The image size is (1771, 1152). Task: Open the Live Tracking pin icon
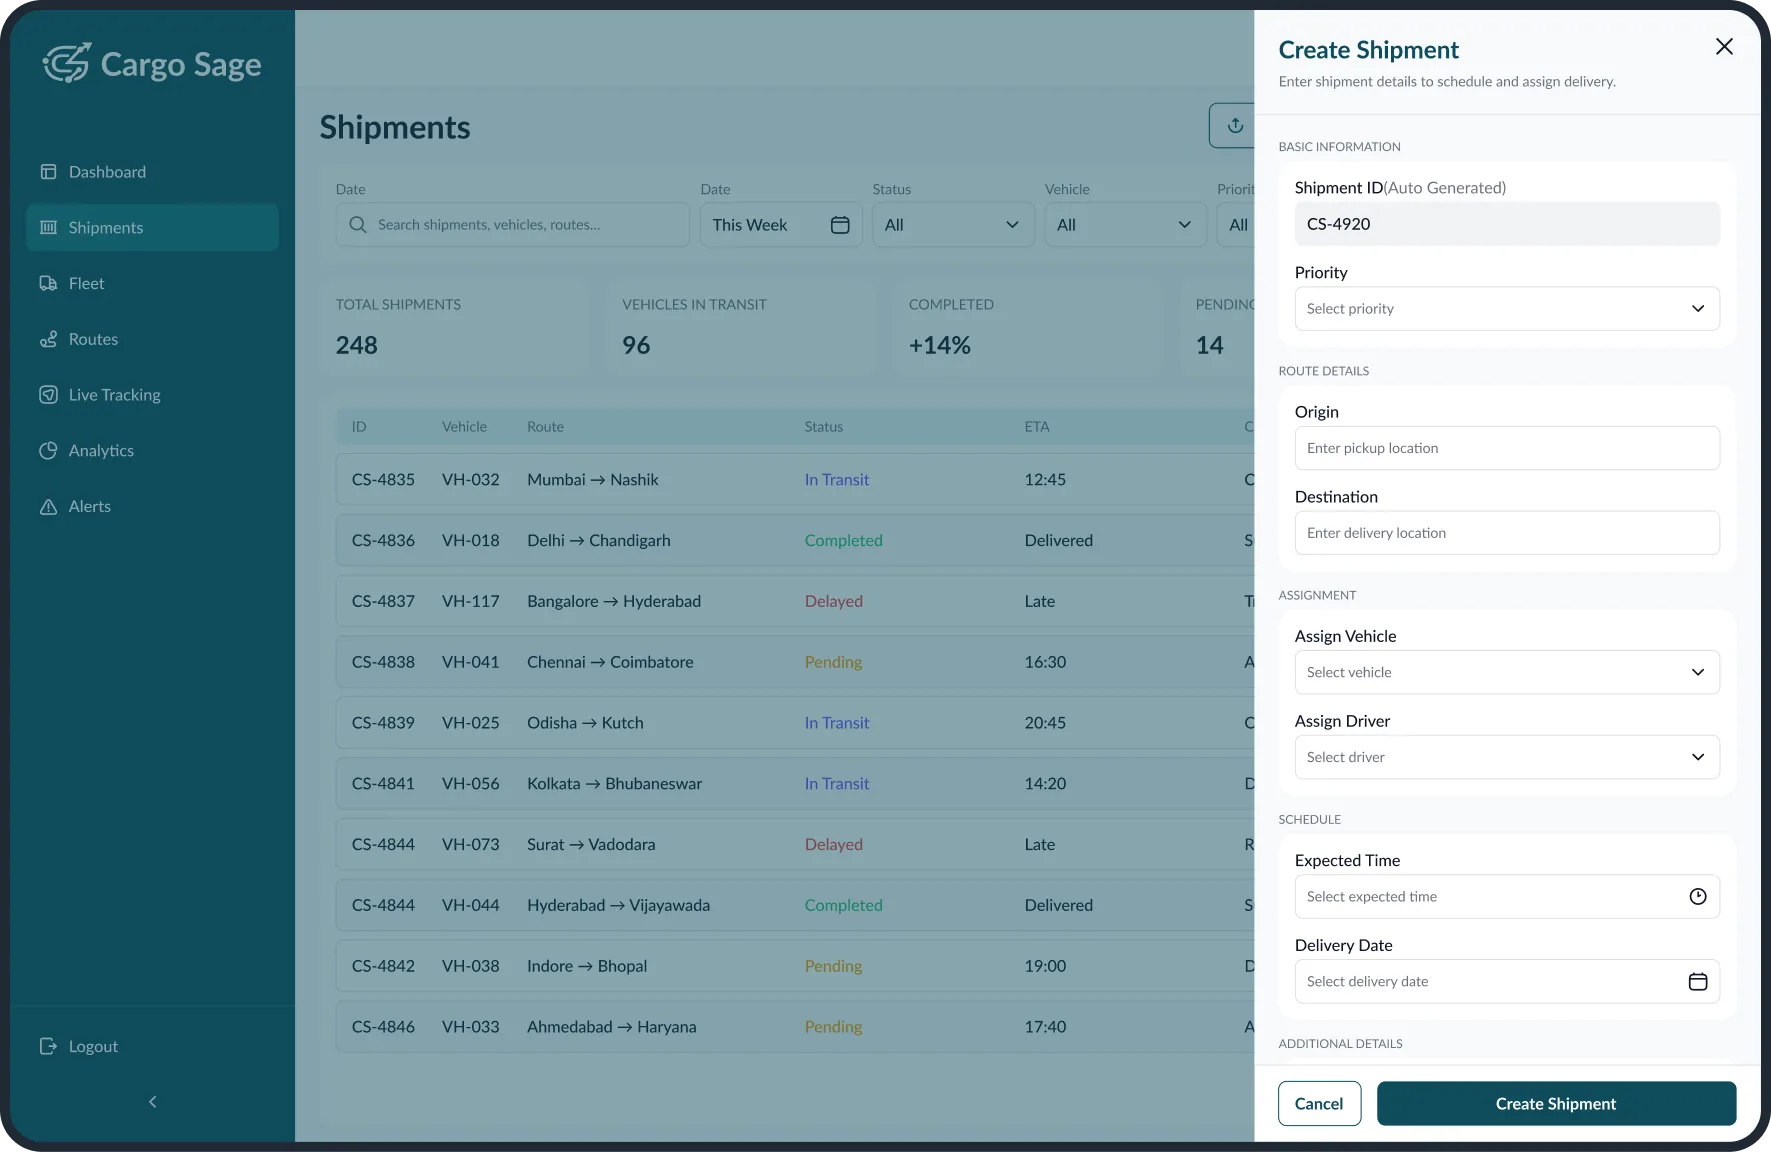(x=47, y=394)
